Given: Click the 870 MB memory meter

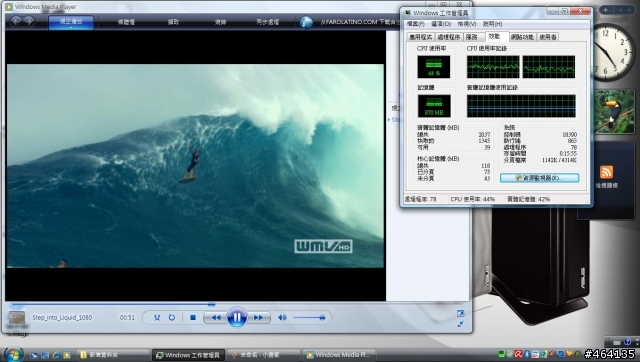Looking at the screenshot, I should 434,106.
